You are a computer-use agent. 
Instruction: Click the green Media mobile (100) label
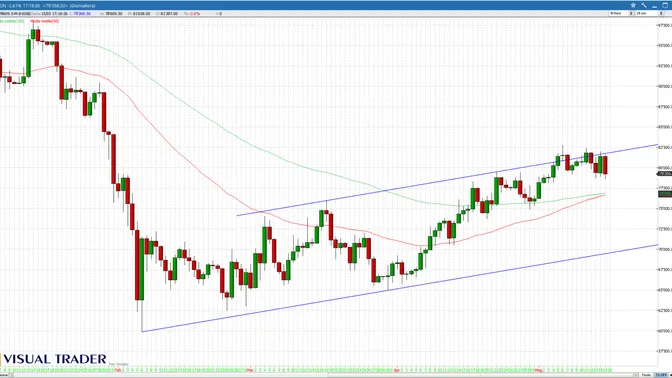12,21
